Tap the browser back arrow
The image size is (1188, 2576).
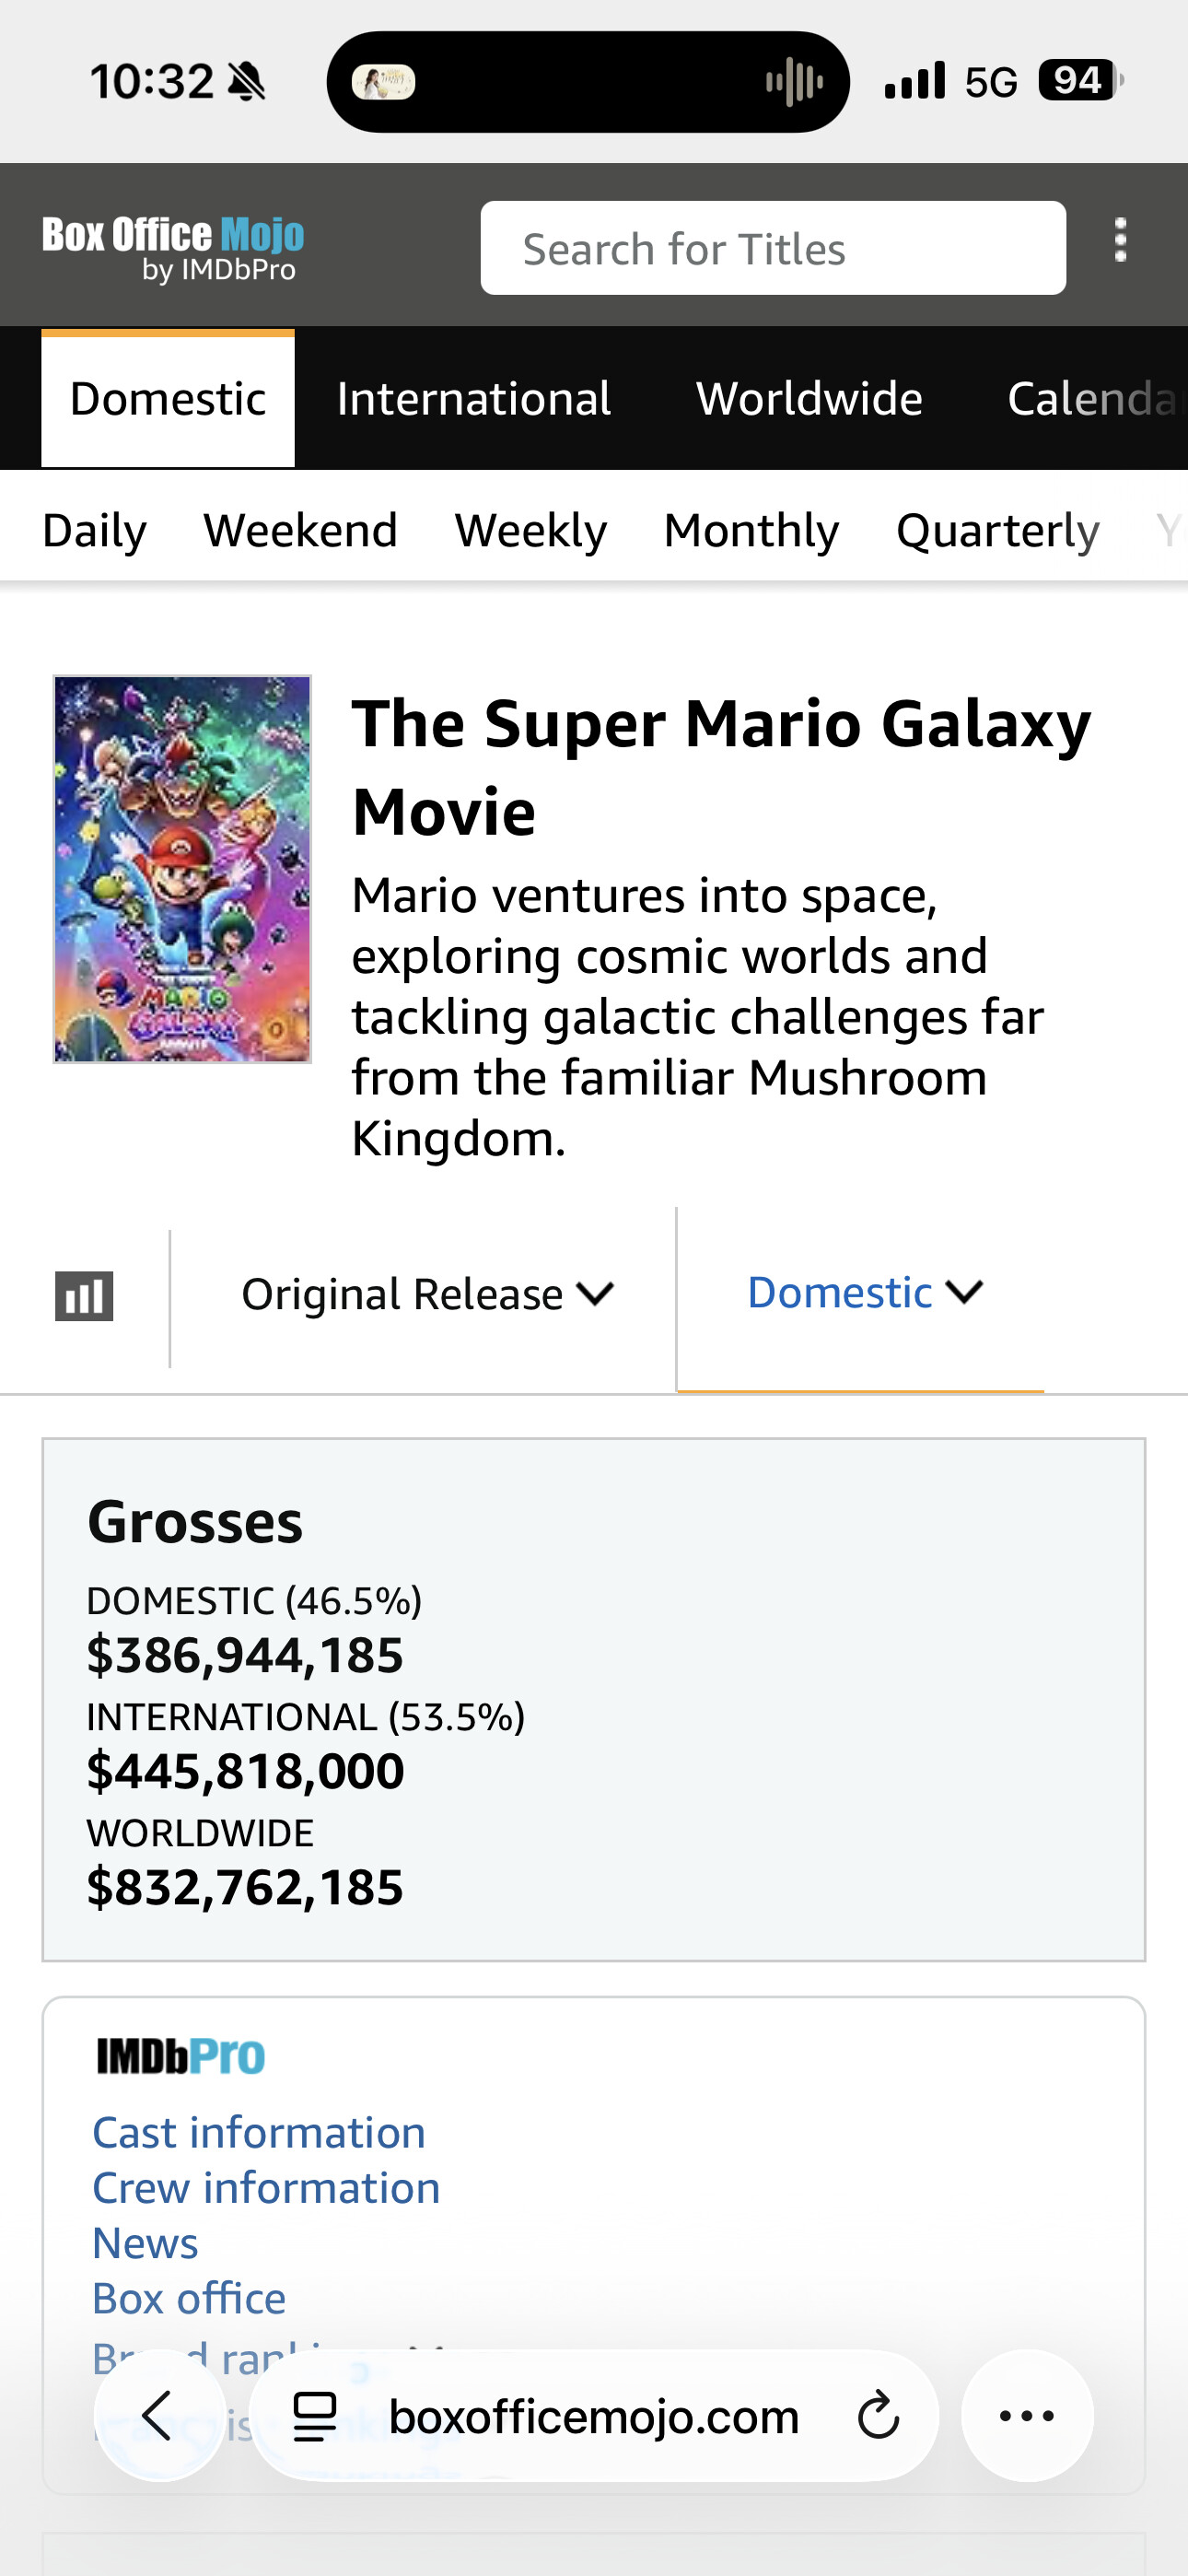point(159,2415)
